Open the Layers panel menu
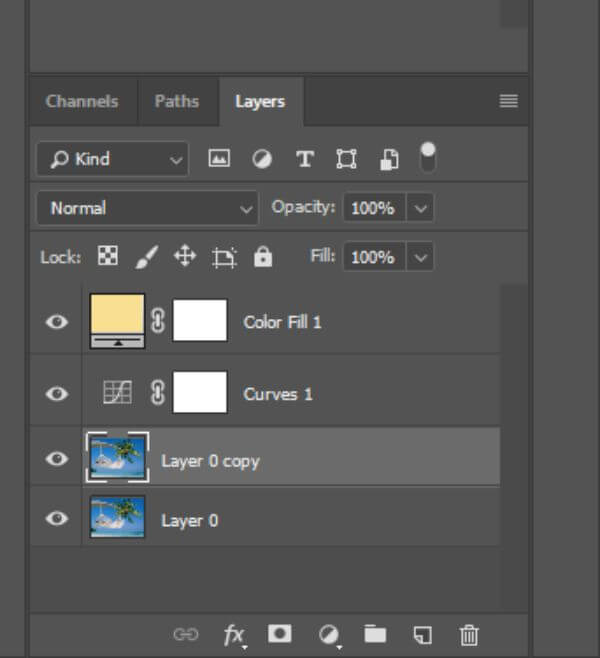Screen dimensions: 600x658 click(x=509, y=101)
